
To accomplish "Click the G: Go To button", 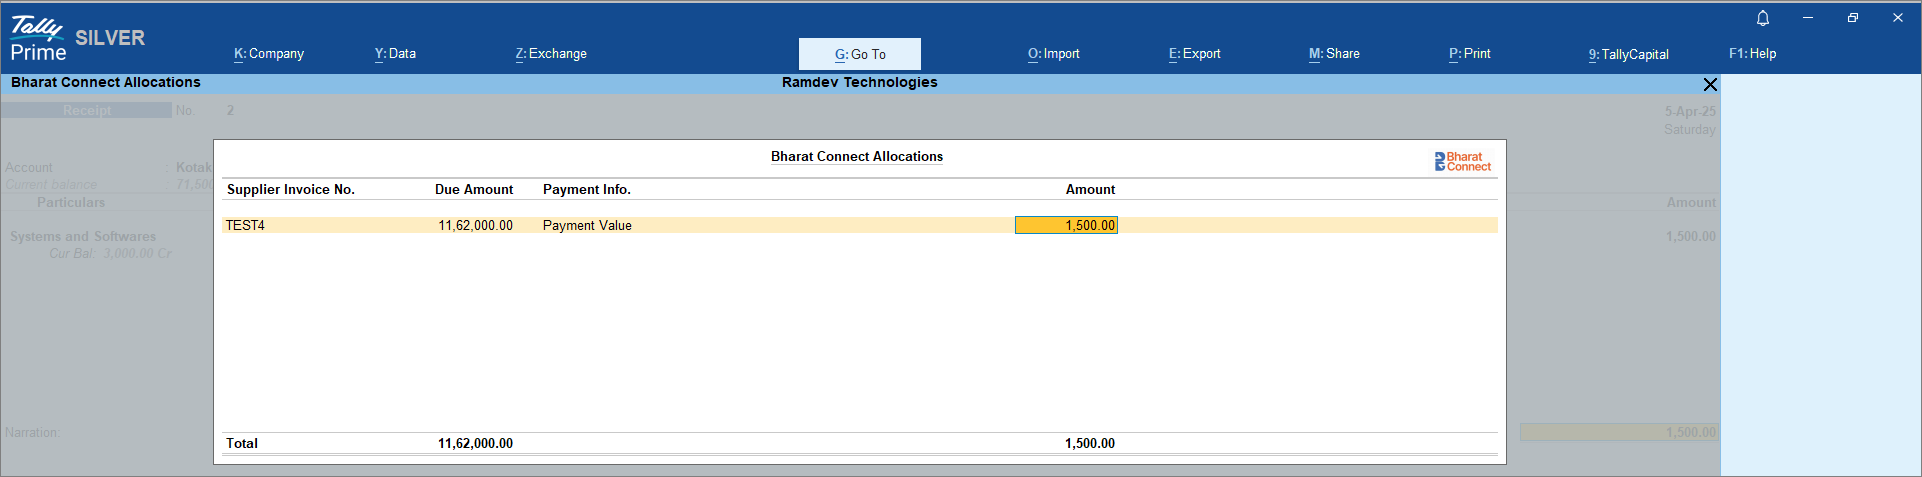I will pos(860,54).
